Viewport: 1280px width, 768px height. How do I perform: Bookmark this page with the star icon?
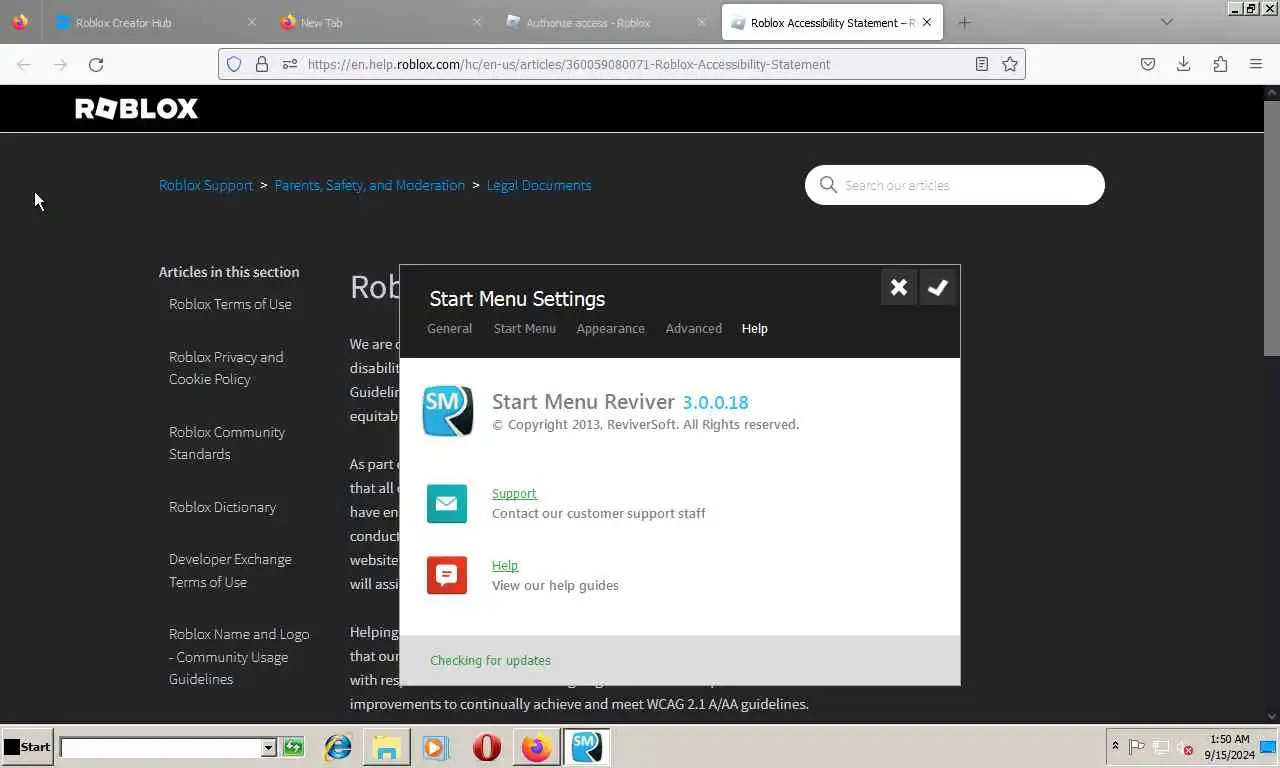pyautogui.click(x=1010, y=64)
